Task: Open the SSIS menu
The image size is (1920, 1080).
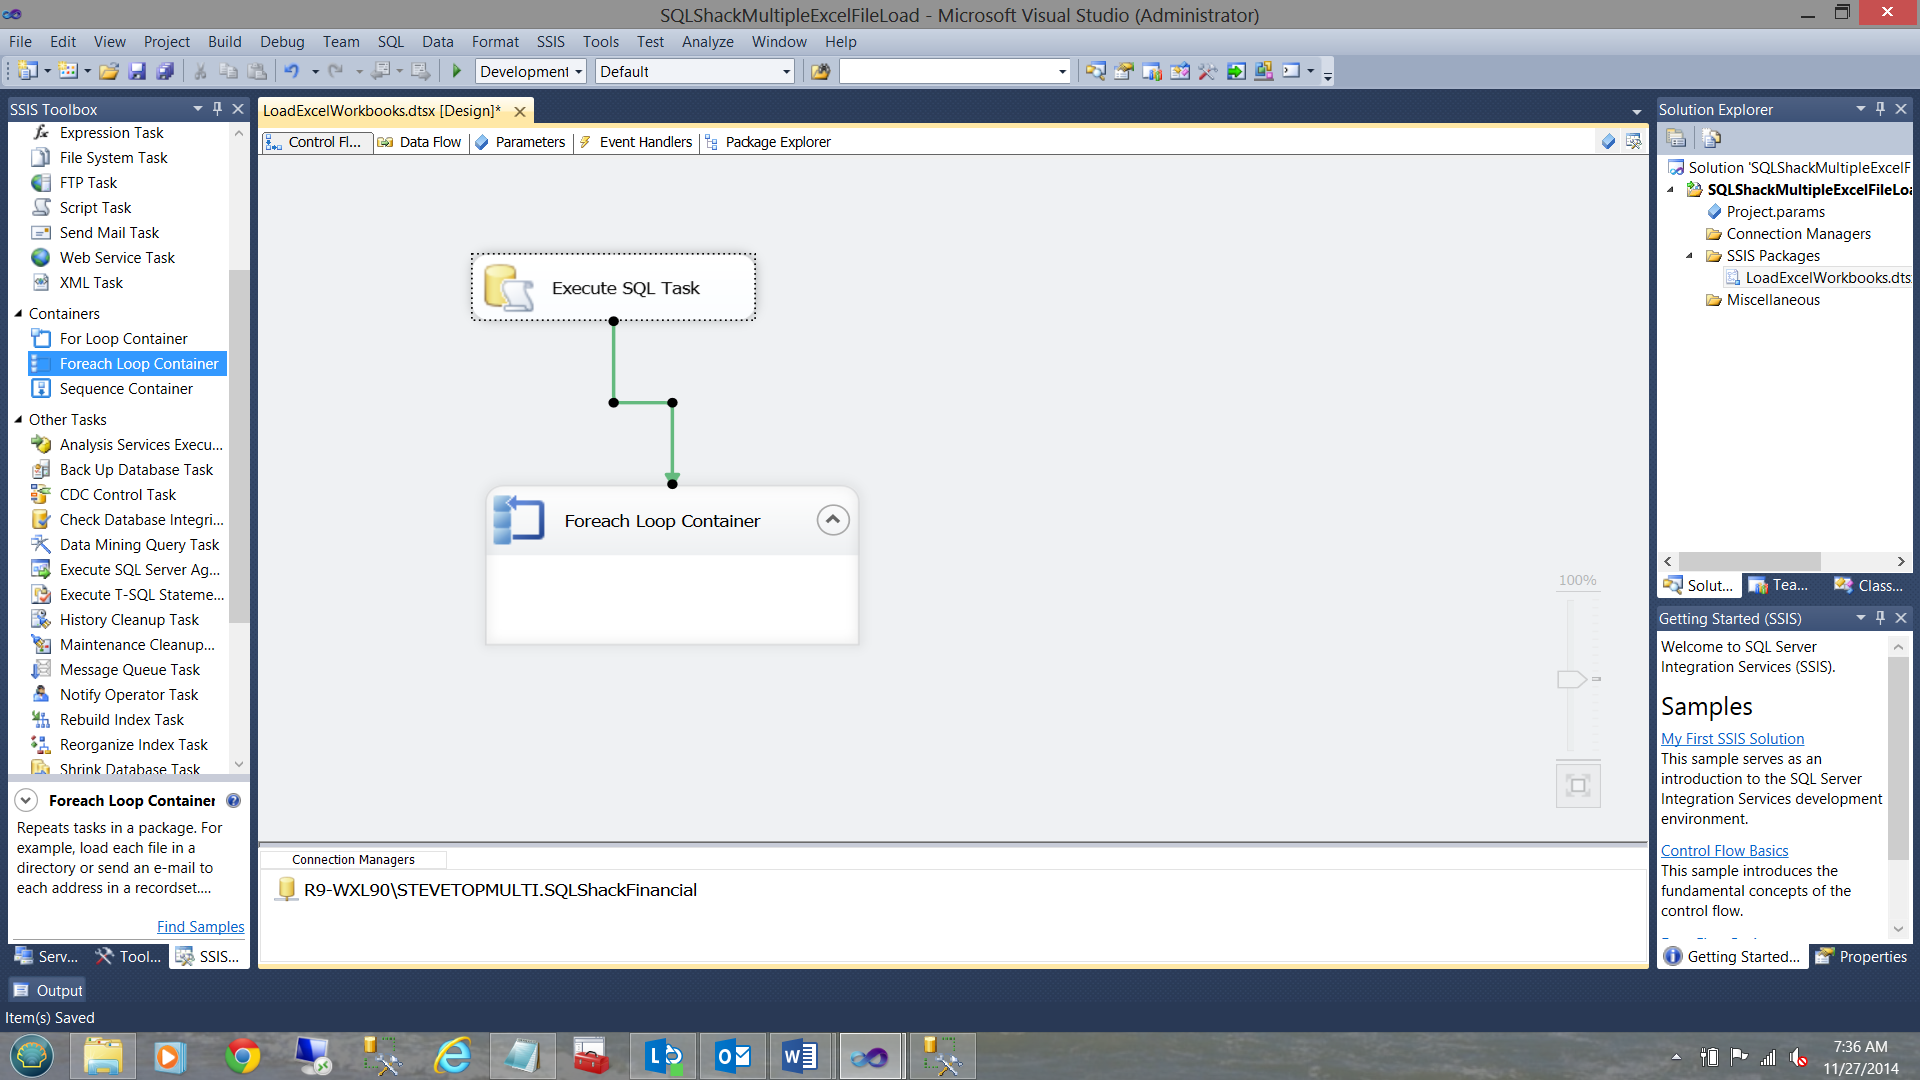Action: pos(550,42)
